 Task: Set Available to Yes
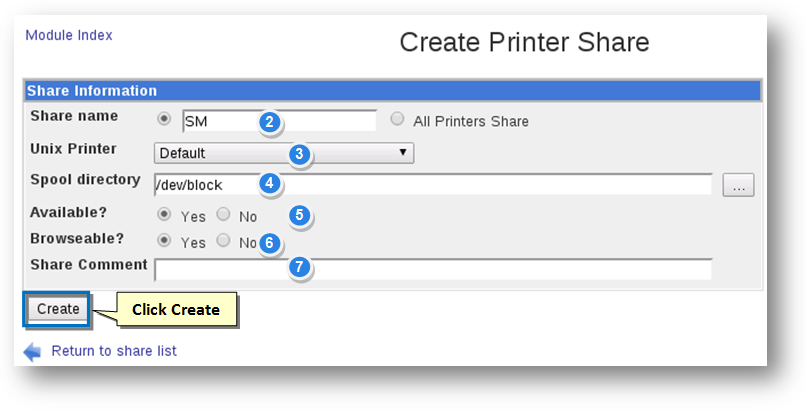point(165,214)
